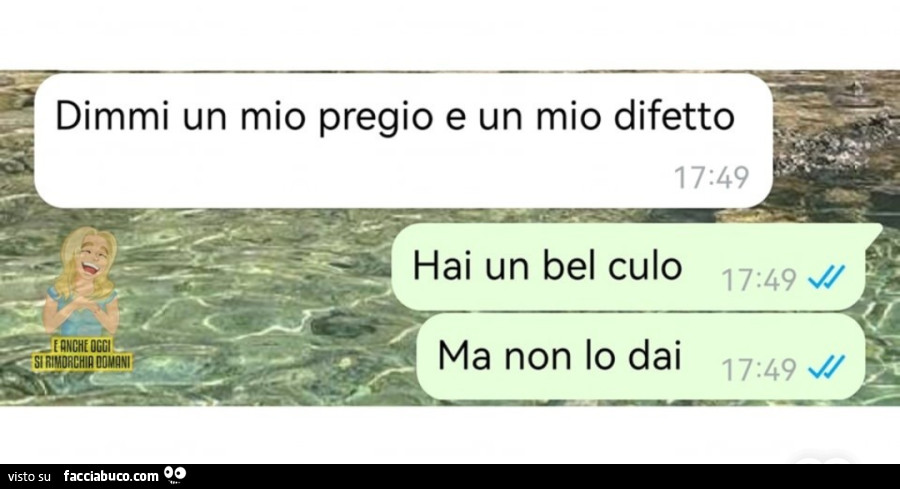Open the facciabuco.com link
Viewport: 900px width, 489px height.
click(111, 476)
